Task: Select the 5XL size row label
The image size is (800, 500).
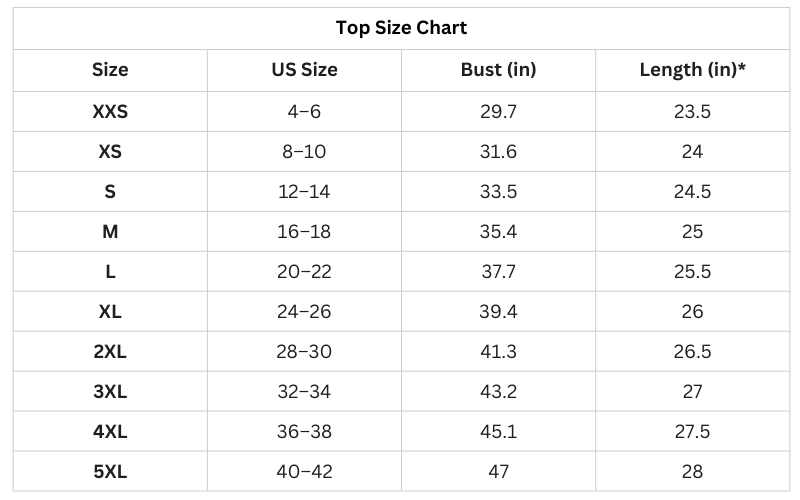Action: (x=110, y=471)
